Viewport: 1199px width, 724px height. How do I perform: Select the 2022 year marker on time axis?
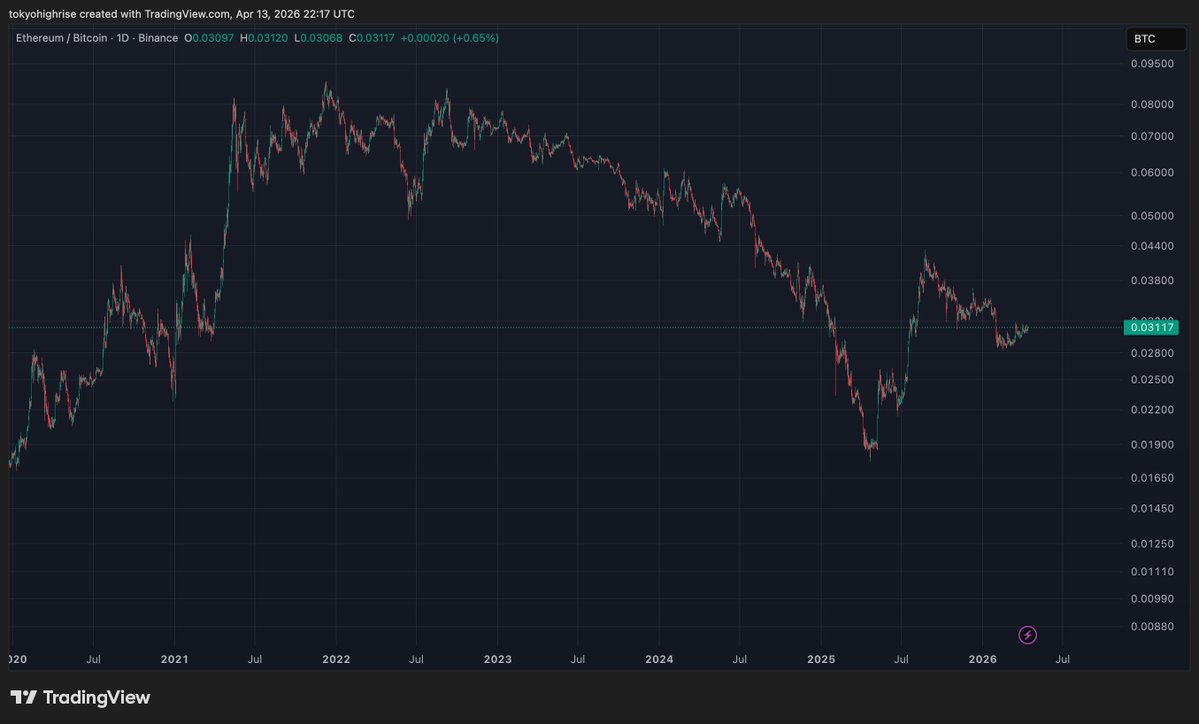(x=336, y=659)
